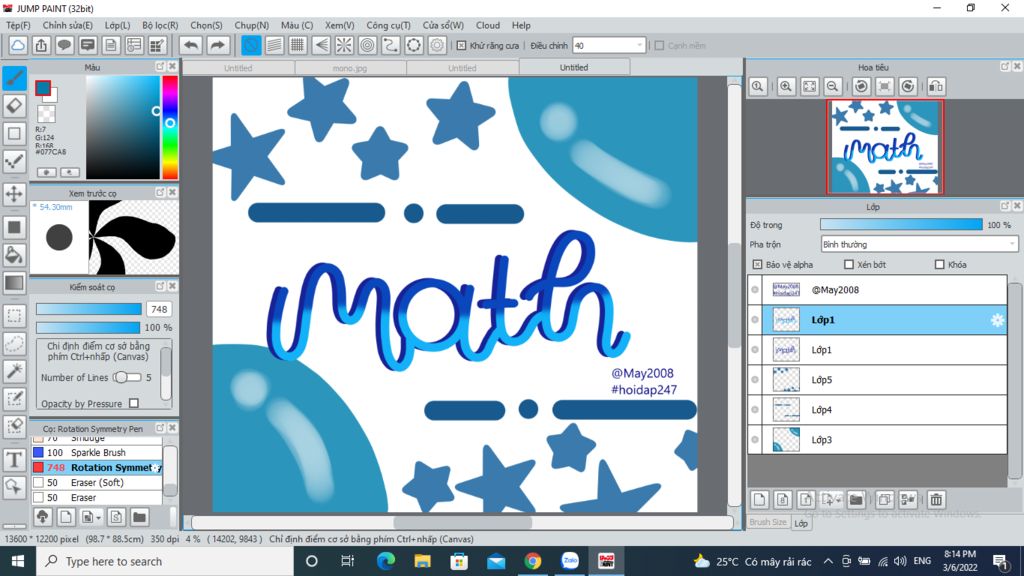Toggle the Number of Lines slider

pyautogui.click(x=127, y=377)
